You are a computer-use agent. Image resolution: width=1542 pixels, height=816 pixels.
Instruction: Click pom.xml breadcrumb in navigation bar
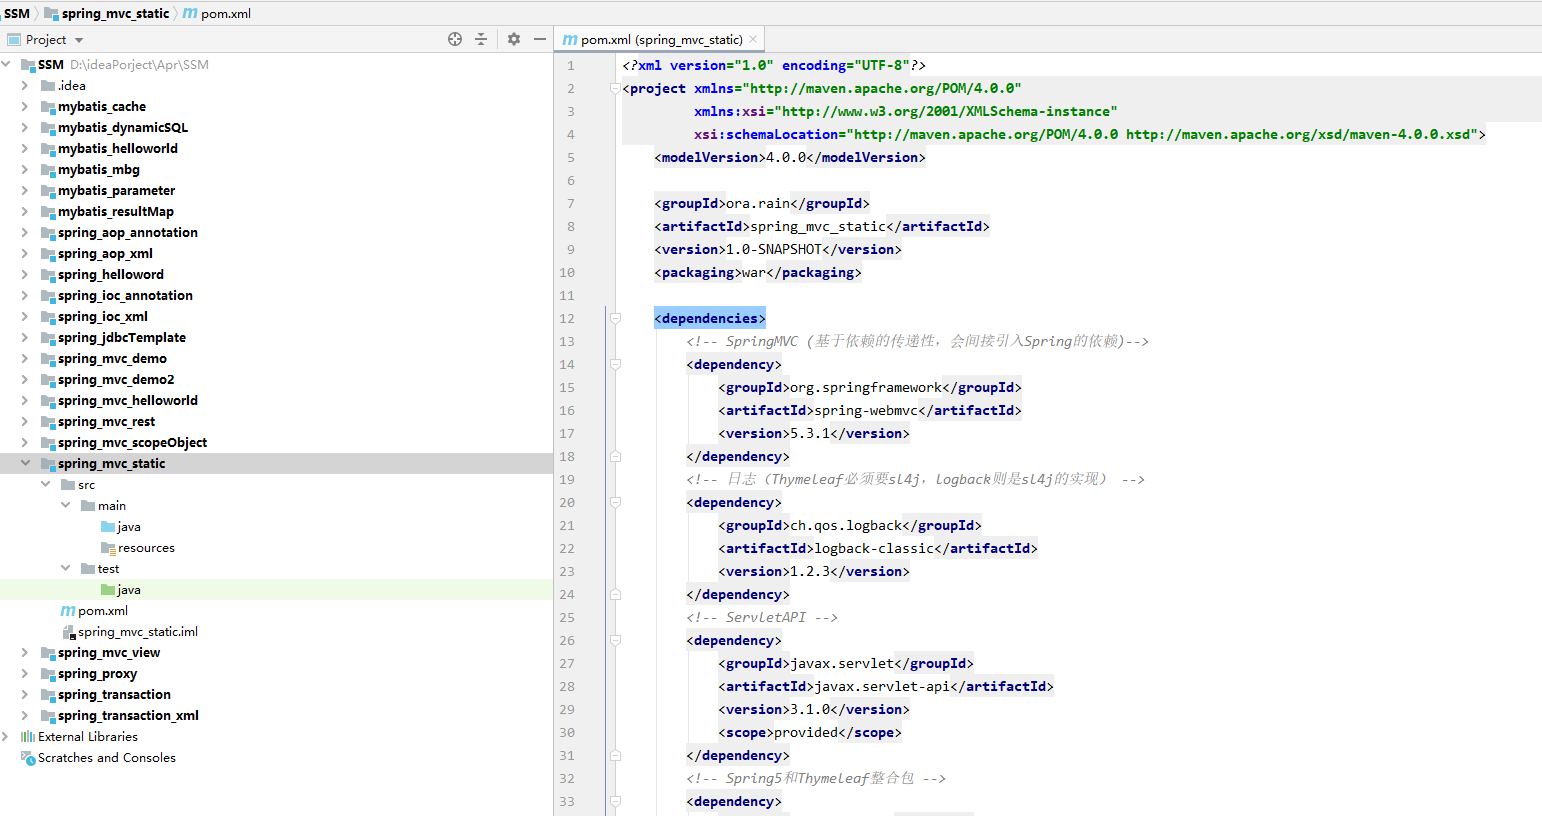coord(217,13)
